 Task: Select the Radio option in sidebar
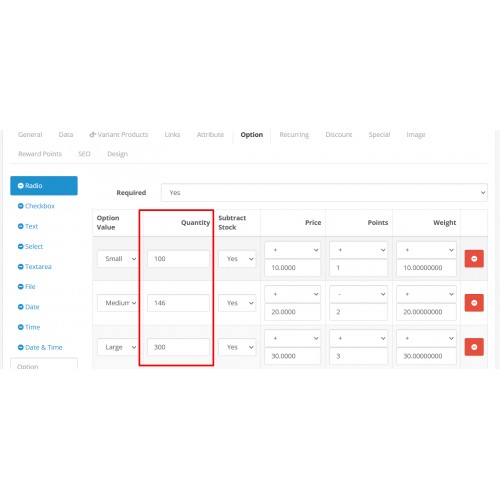coord(44,186)
